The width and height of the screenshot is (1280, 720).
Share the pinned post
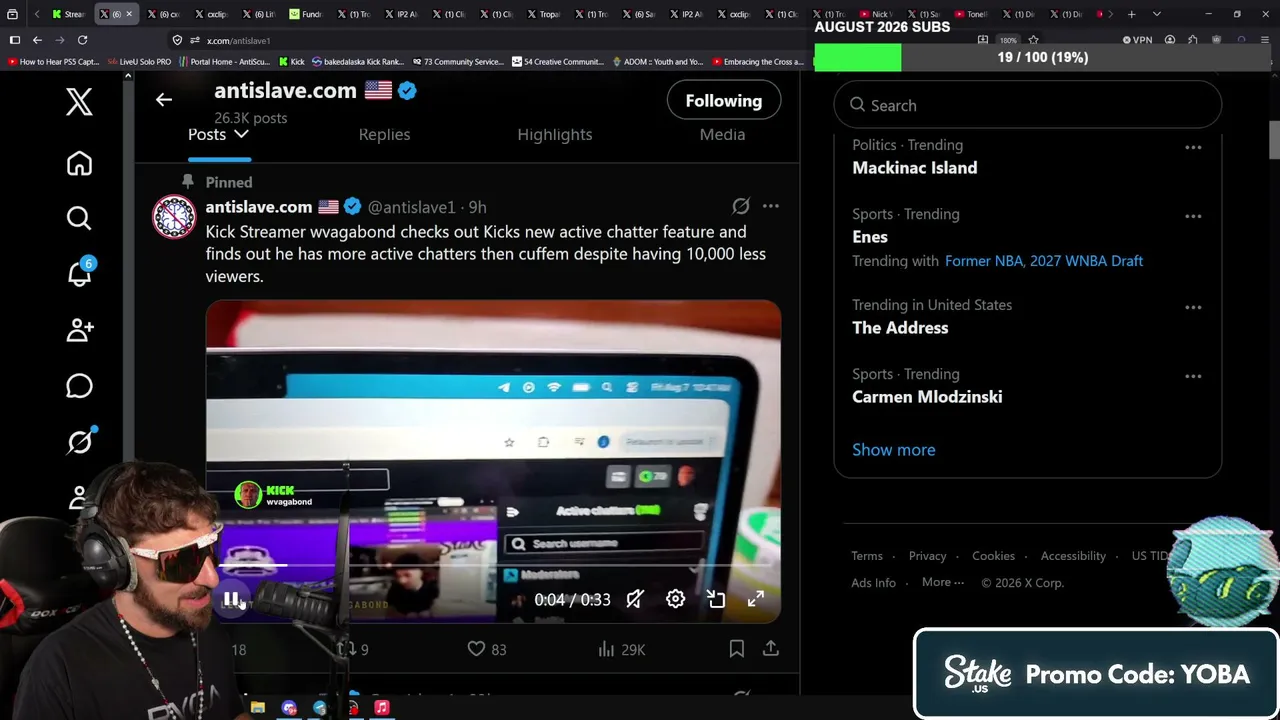(771, 649)
